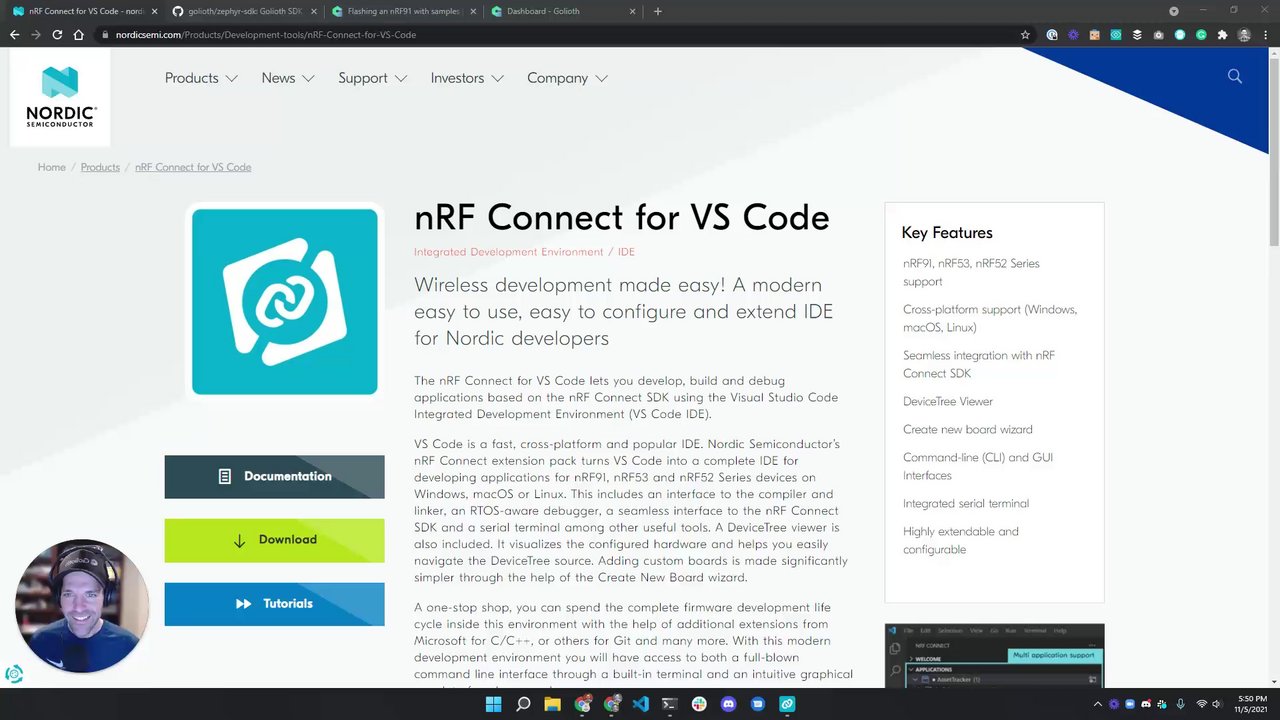Viewport: 1280px width, 720px height.
Task: Click the green Download button
Action: pos(274,540)
